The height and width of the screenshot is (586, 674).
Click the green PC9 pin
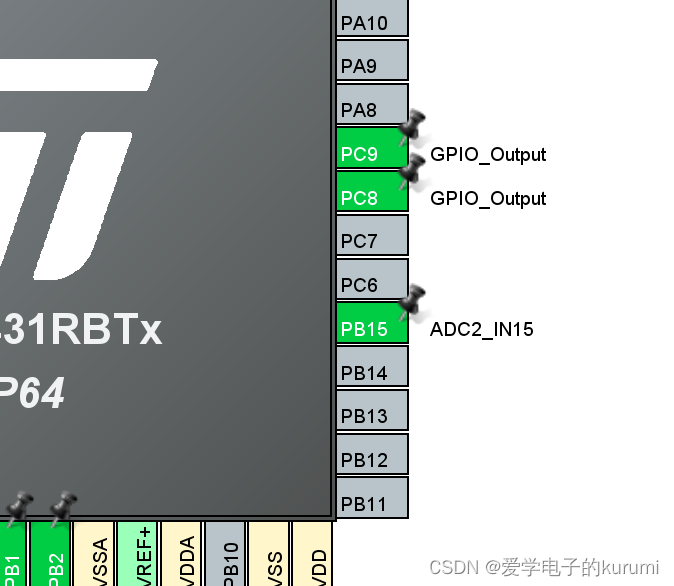tap(372, 147)
